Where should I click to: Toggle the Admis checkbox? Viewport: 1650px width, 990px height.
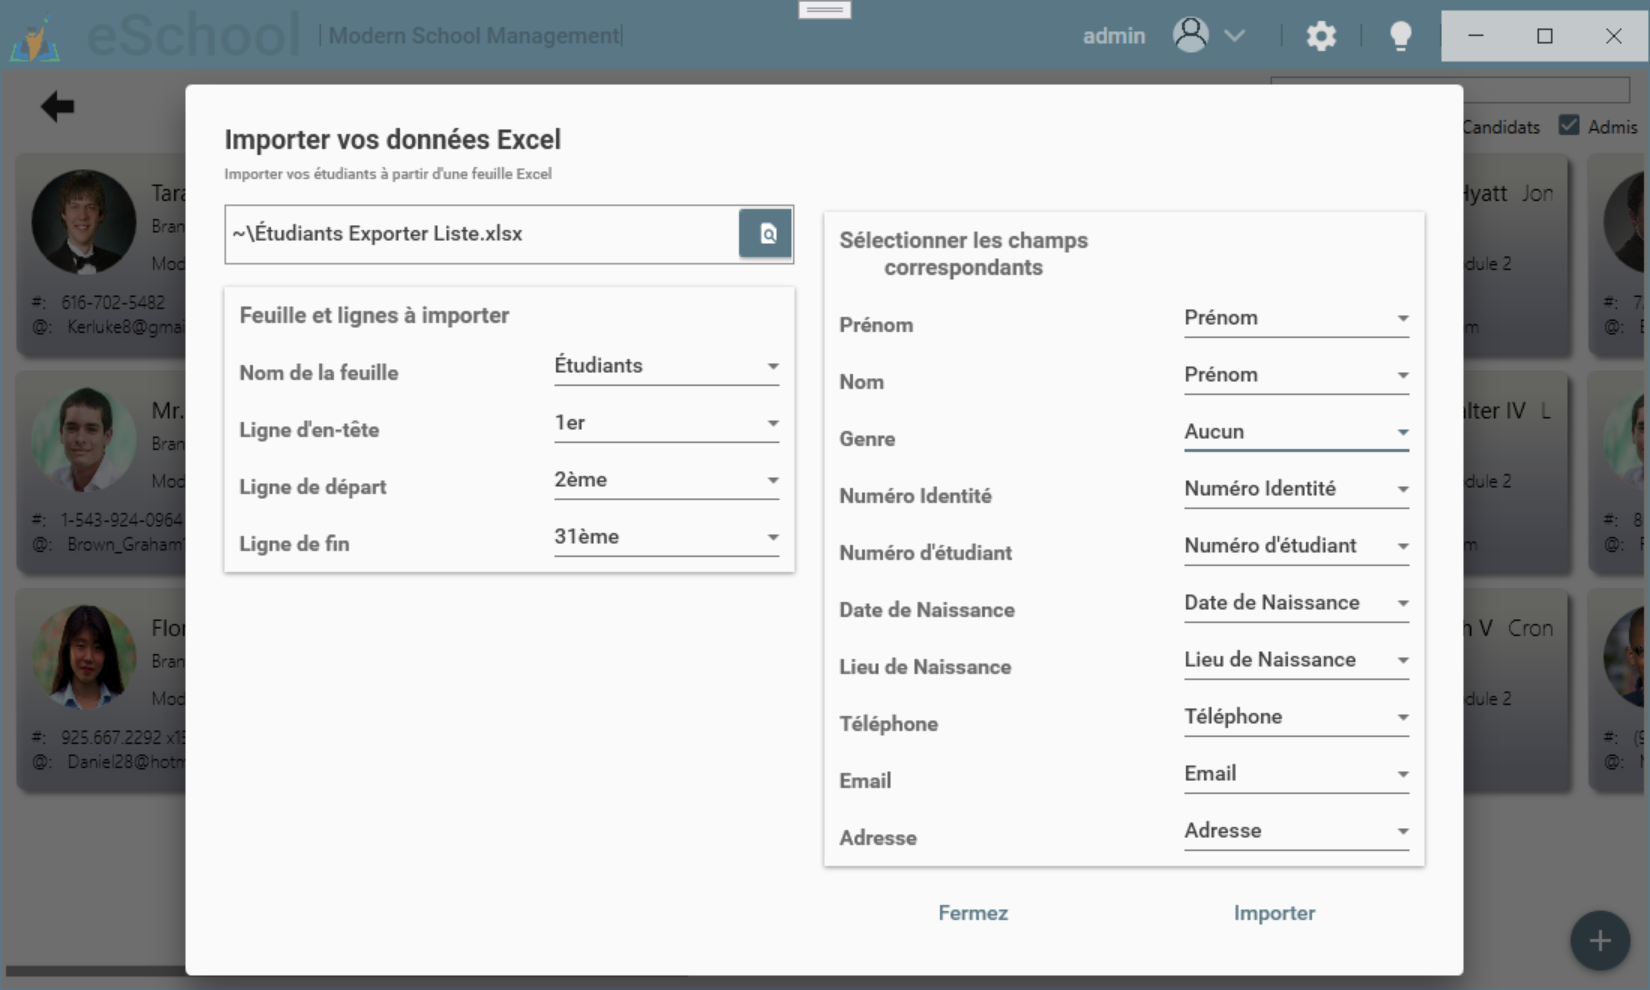[x=1569, y=126]
